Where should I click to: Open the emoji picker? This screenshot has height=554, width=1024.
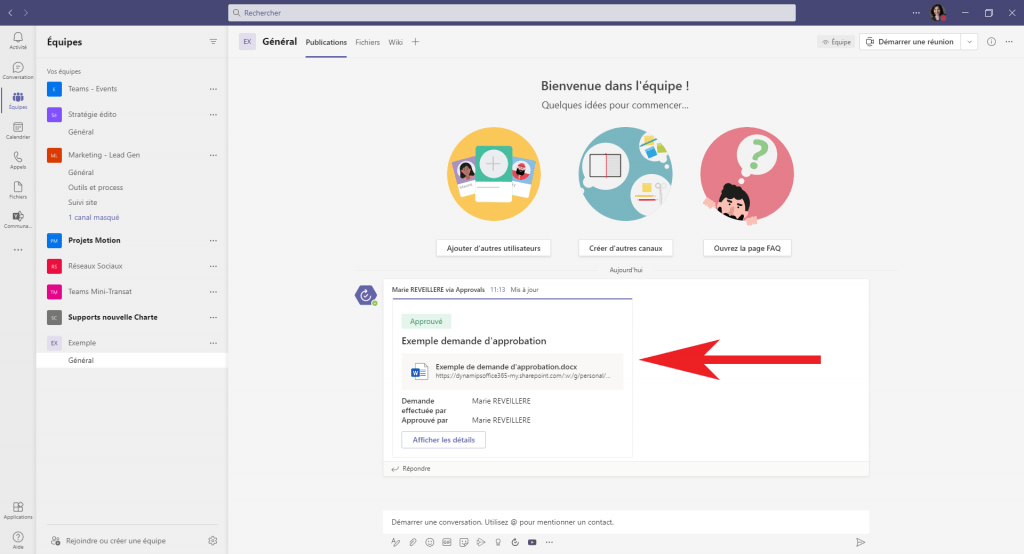[x=430, y=542]
